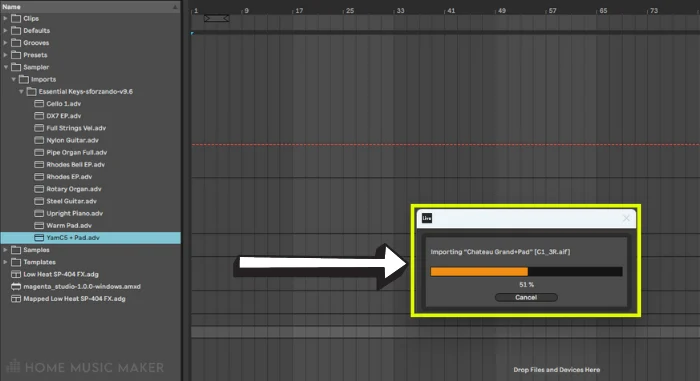Select the DX7 EP.adv file name
This screenshot has height=381, width=700.
click(64, 116)
